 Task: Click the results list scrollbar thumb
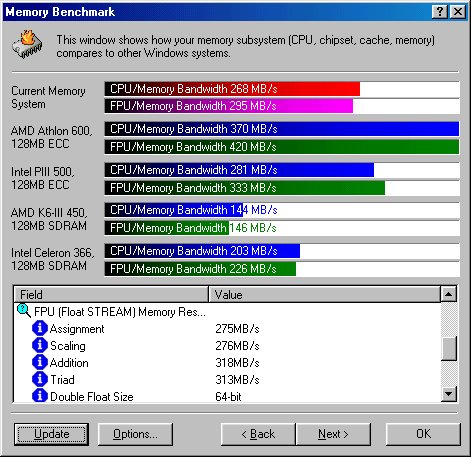point(449,349)
